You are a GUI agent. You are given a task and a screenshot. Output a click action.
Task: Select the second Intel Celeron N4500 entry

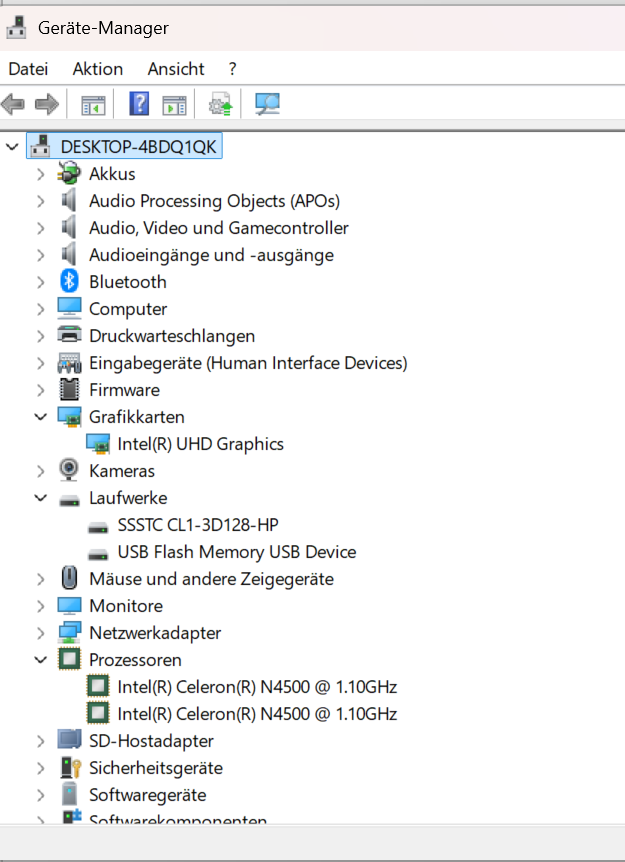257,714
